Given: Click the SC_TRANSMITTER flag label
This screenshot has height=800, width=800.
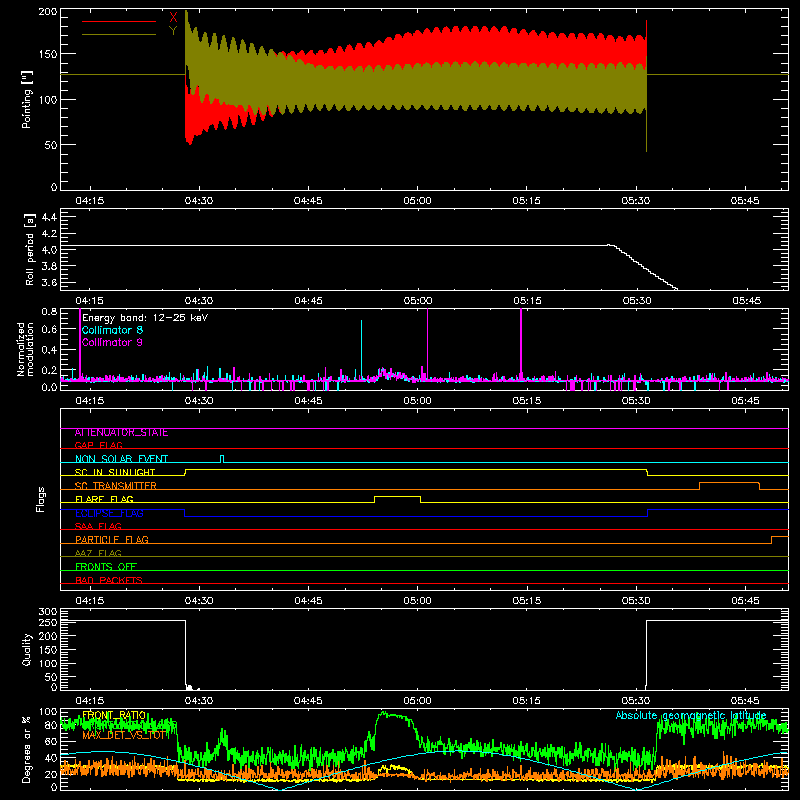Looking at the screenshot, I should (116, 486).
